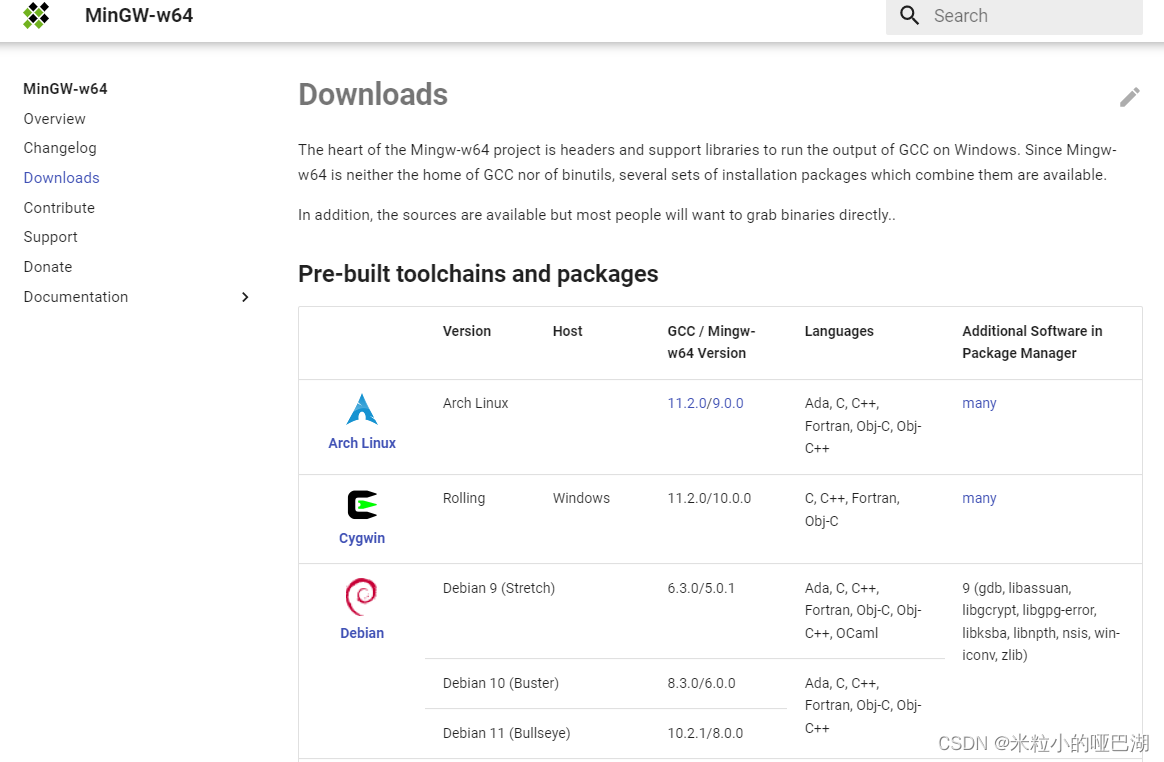Click the edit page pencil icon
The height and width of the screenshot is (762, 1164).
click(x=1129, y=97)
